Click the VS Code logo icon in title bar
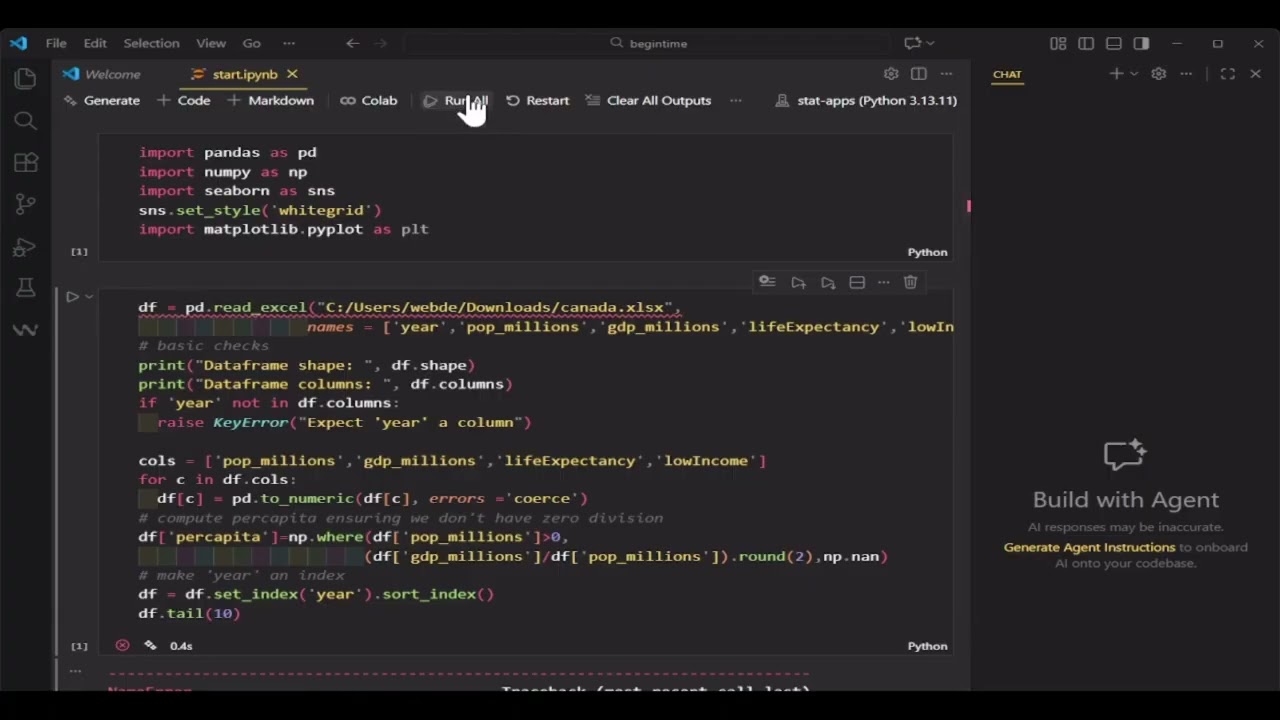This screenshot has width=1280, height=720. 18,43
